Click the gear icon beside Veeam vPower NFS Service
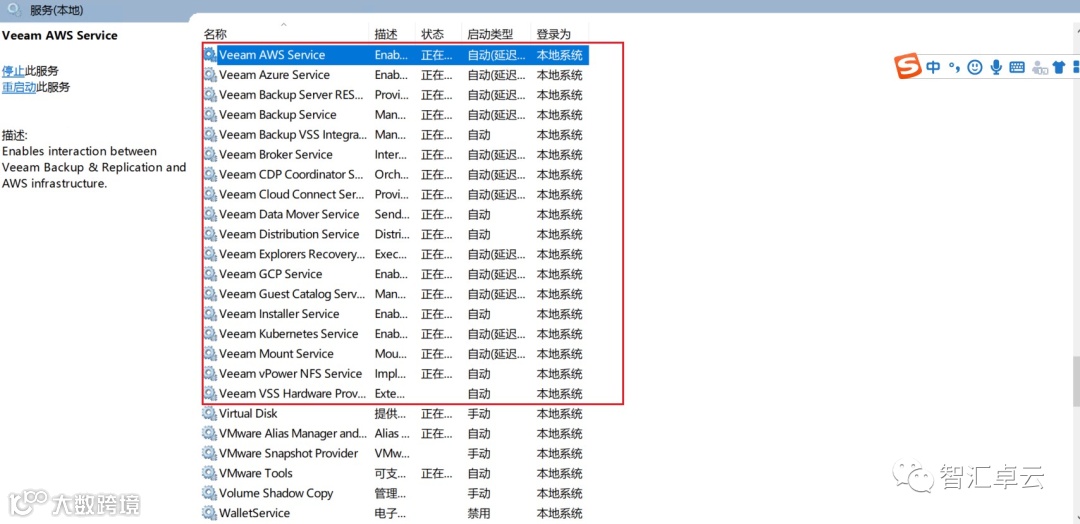 pyautogui.click(x=209, y=374)
